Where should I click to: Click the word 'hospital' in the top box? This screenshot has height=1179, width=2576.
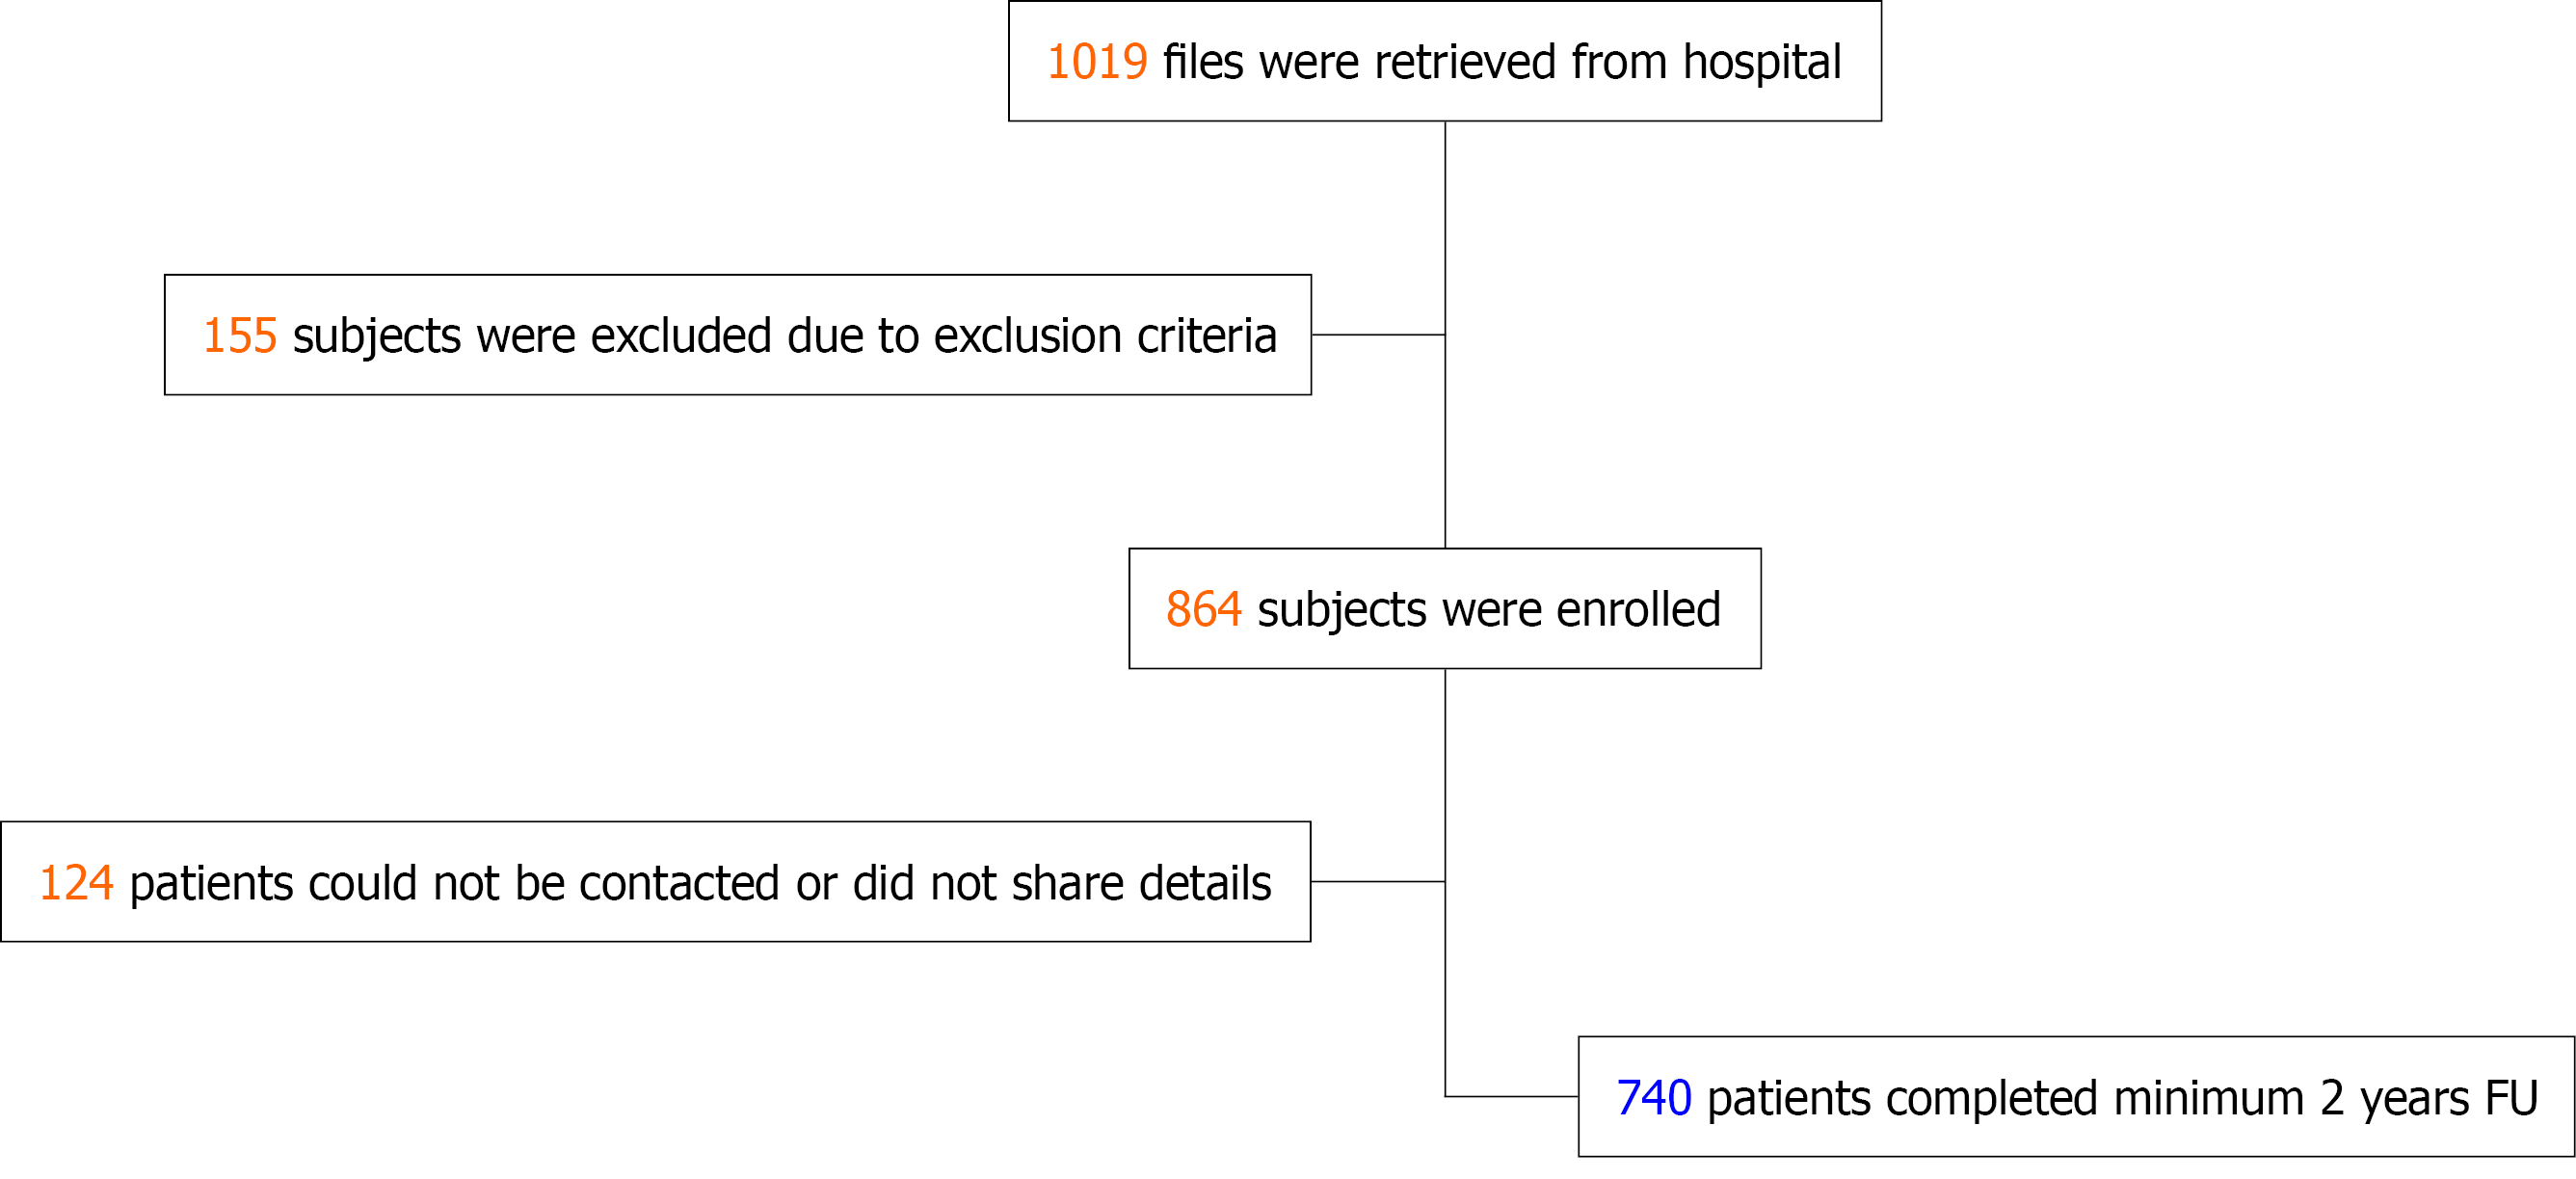[x=1761, y=62]
